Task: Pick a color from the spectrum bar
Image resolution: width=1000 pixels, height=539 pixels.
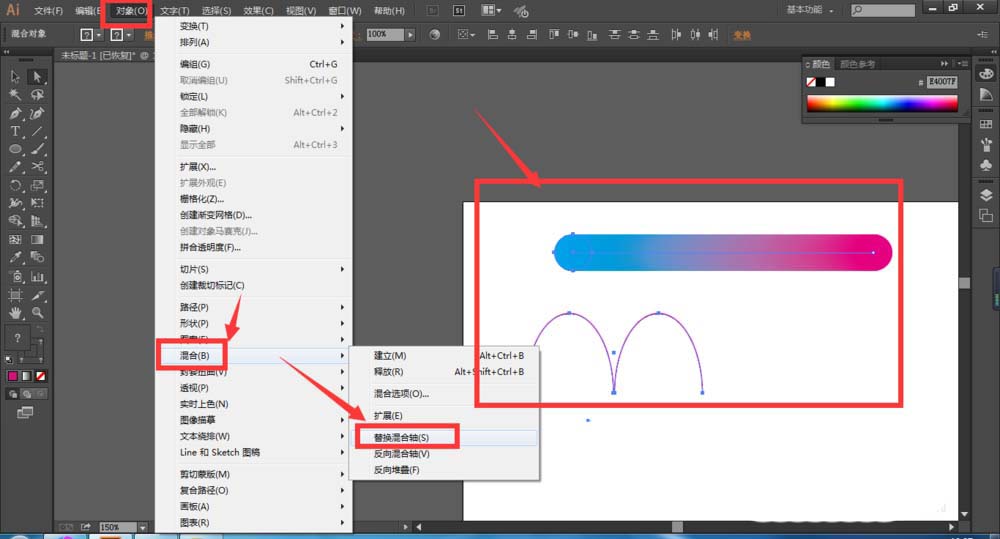Action: 881,103
